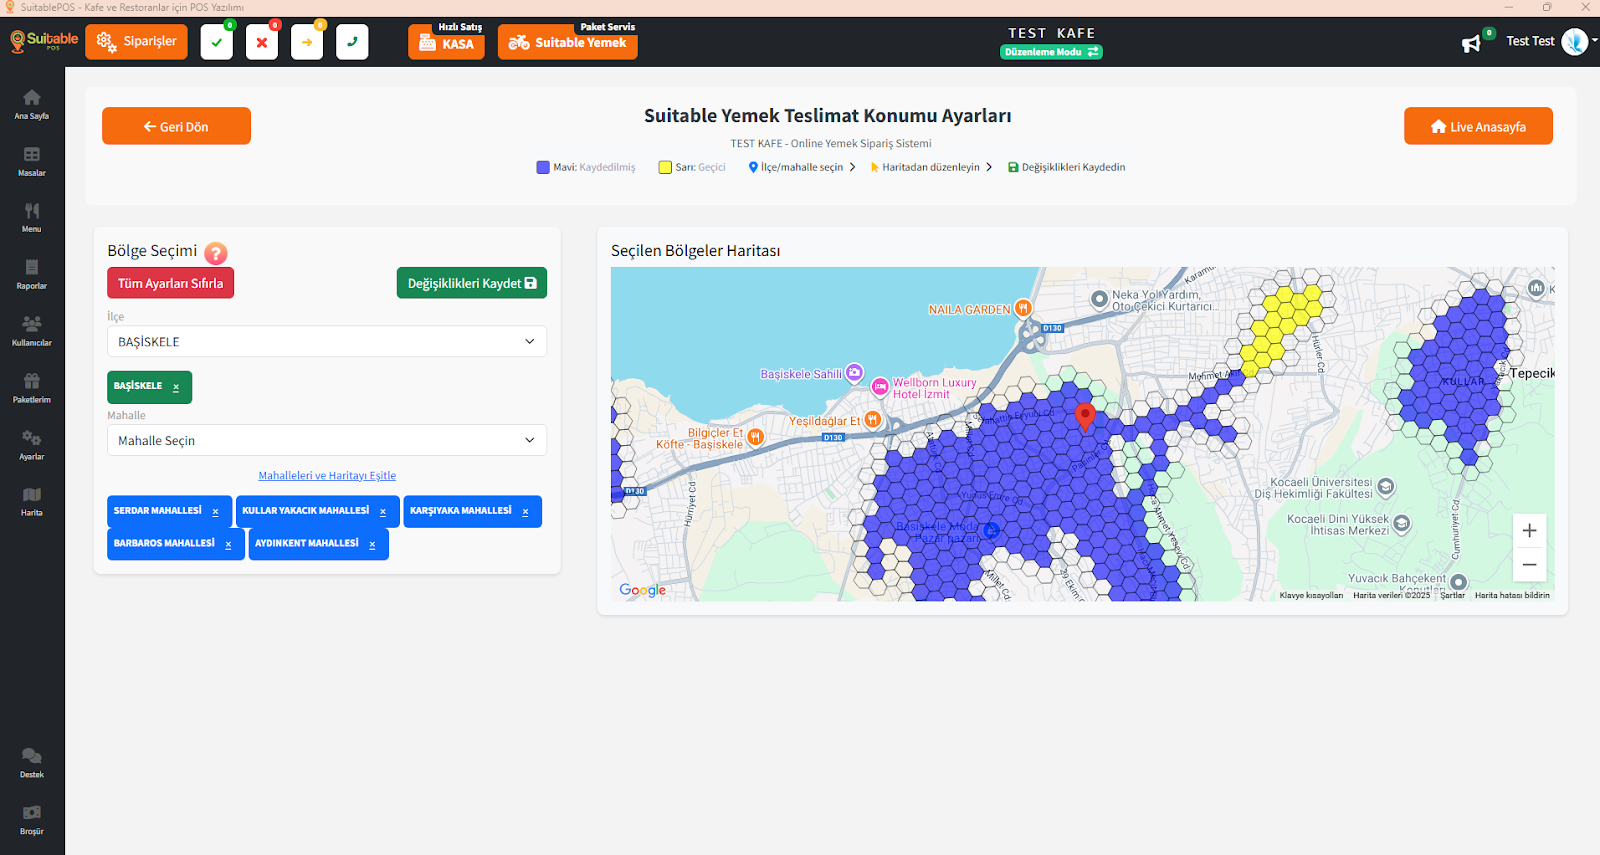
Task: Open the Mahalle Seçin dropdown
Action: (x=327, y=440)
